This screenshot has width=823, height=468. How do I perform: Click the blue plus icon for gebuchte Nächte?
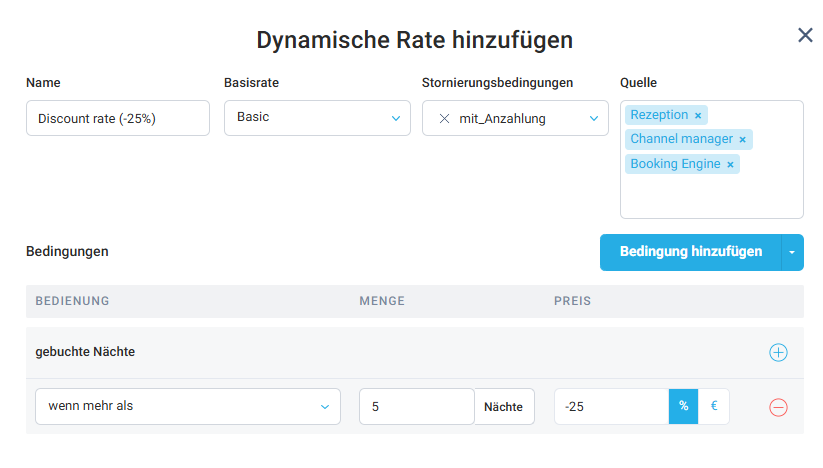click(778, 353)
